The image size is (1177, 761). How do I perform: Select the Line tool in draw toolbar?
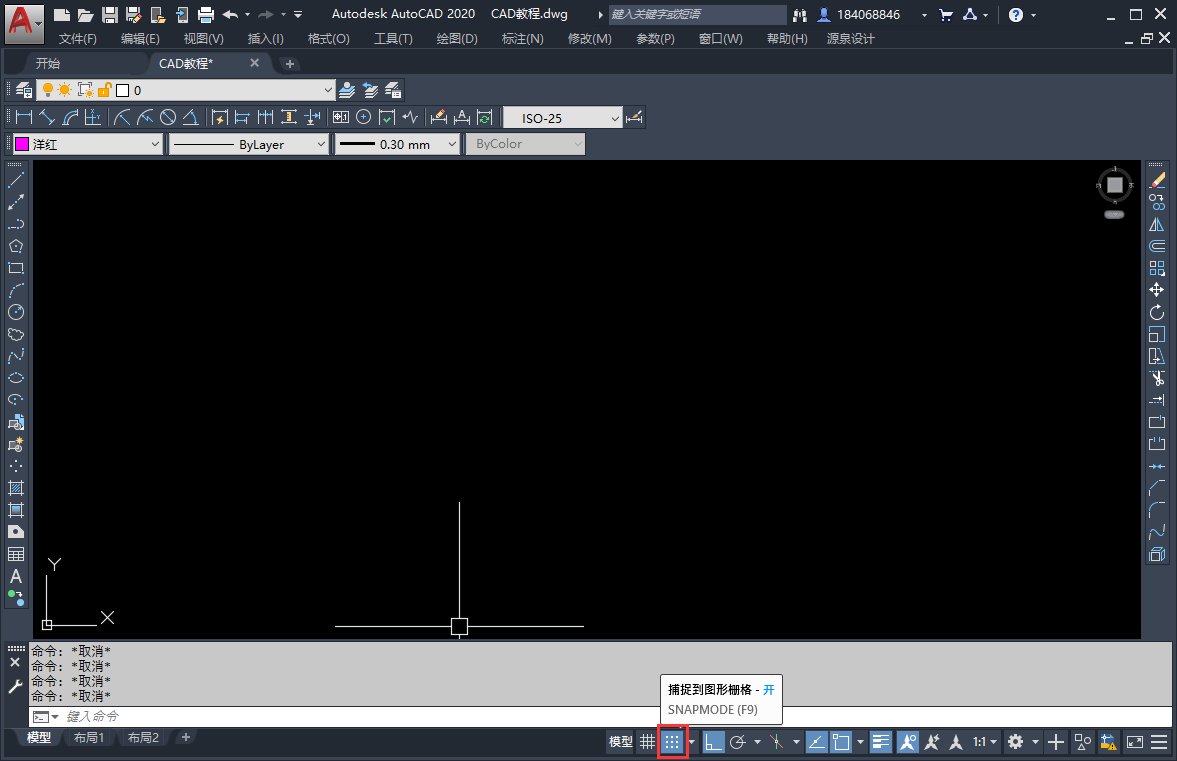15,179
